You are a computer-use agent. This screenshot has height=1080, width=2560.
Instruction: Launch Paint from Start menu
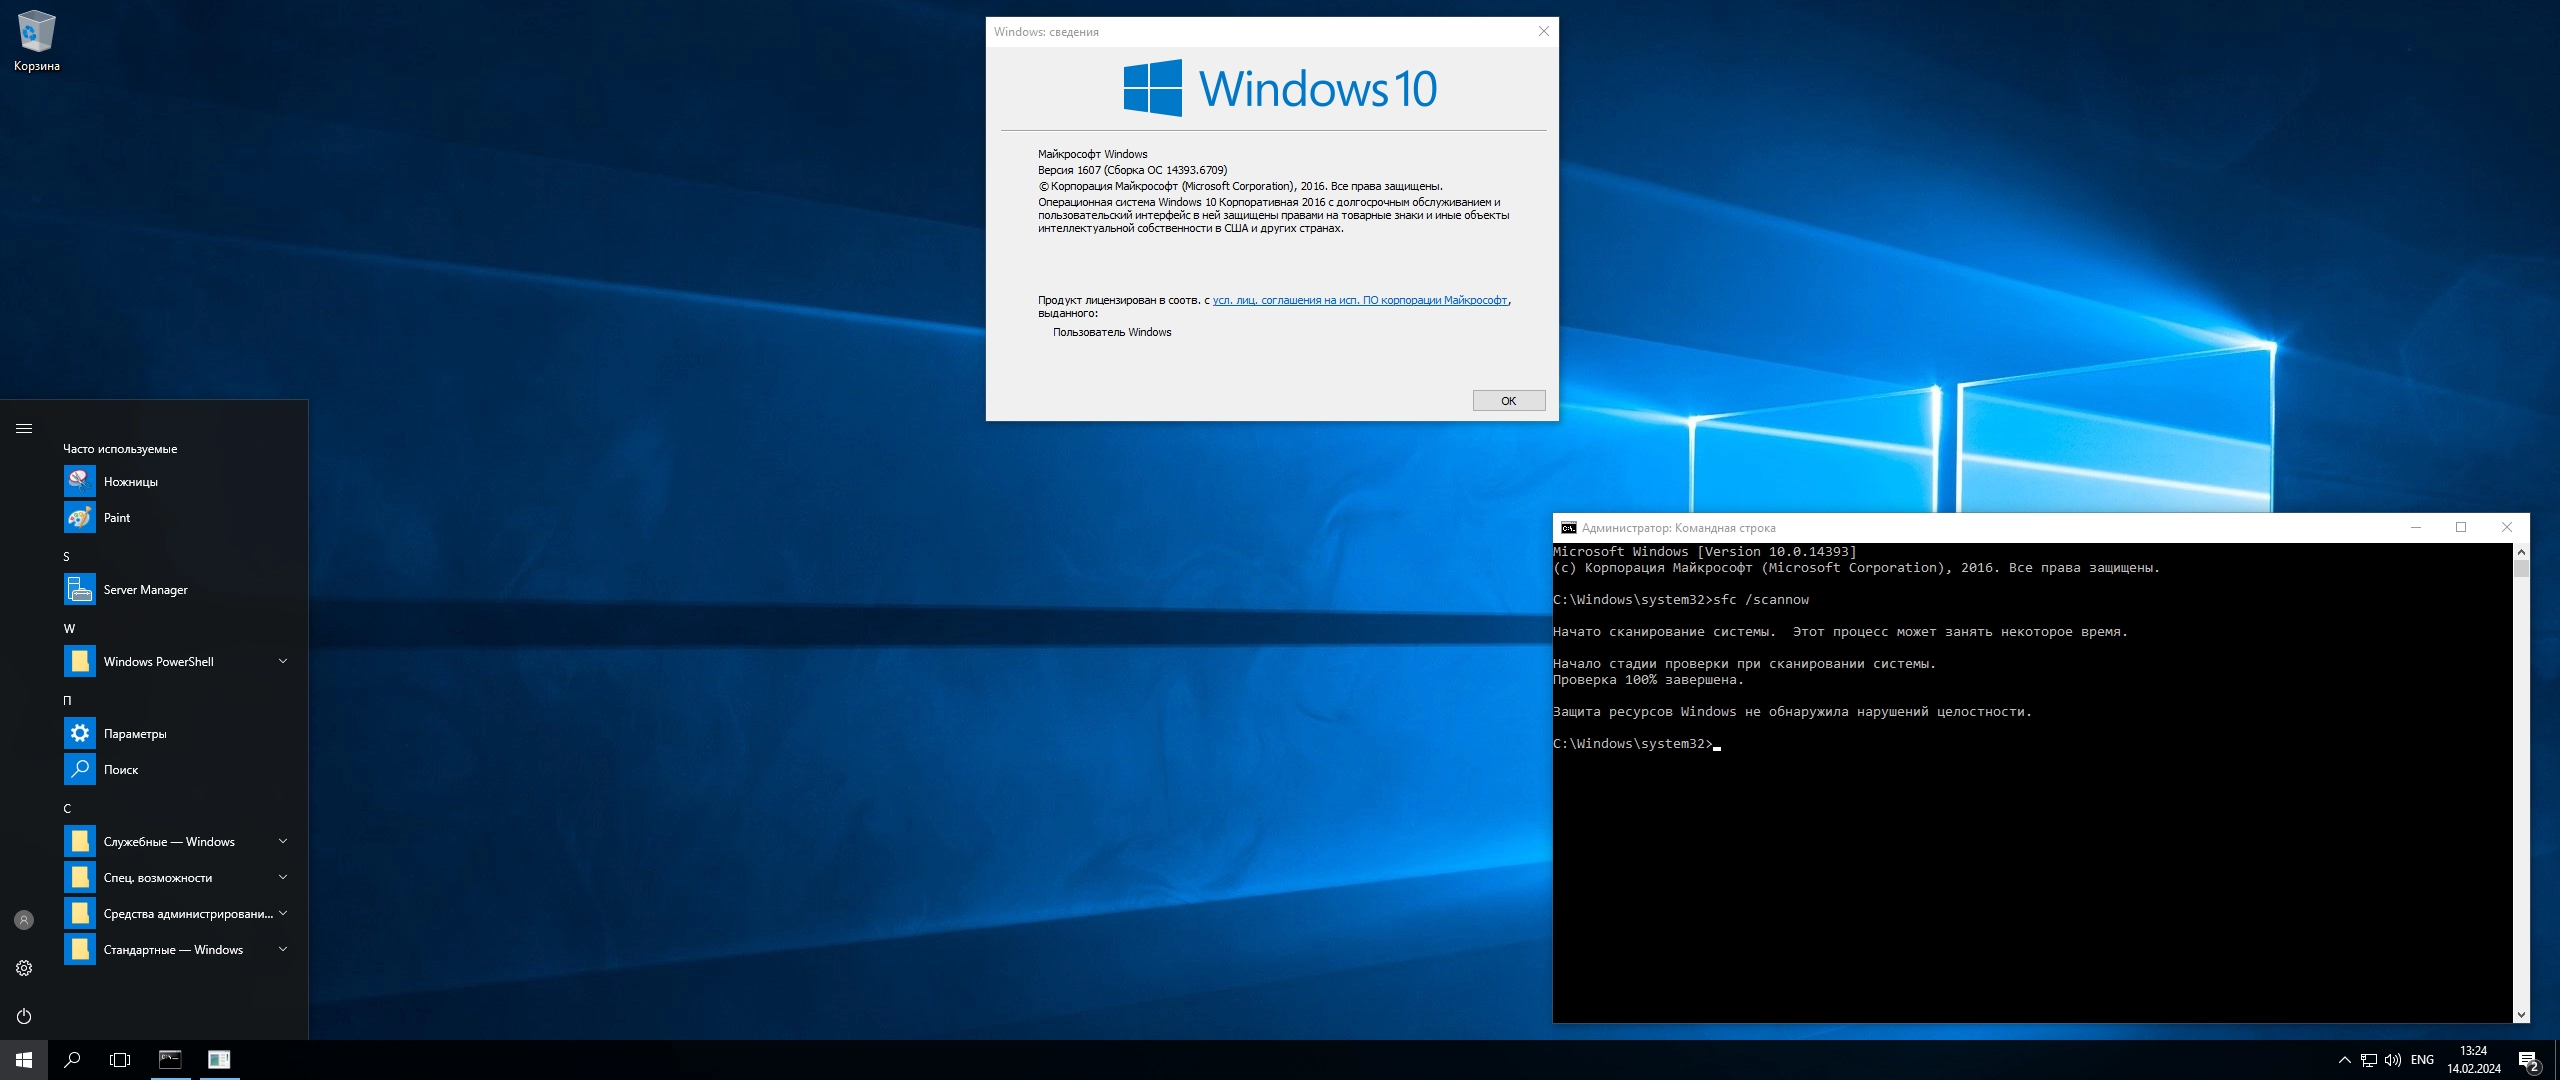tap(117, 518)
